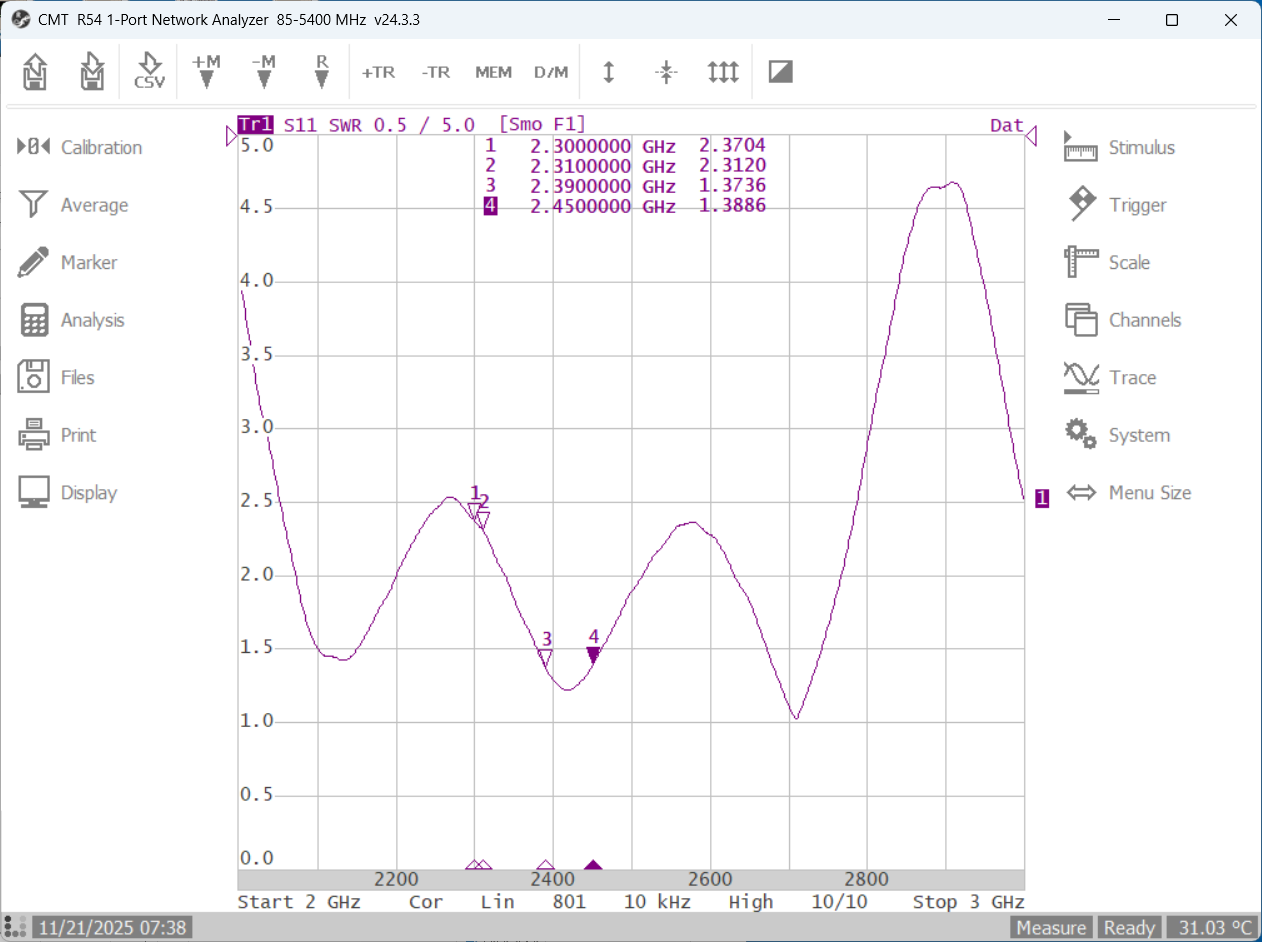This screenshot has width=1262, height=942.
Task: Click the R reference marker icon
Action: (321, 72)
